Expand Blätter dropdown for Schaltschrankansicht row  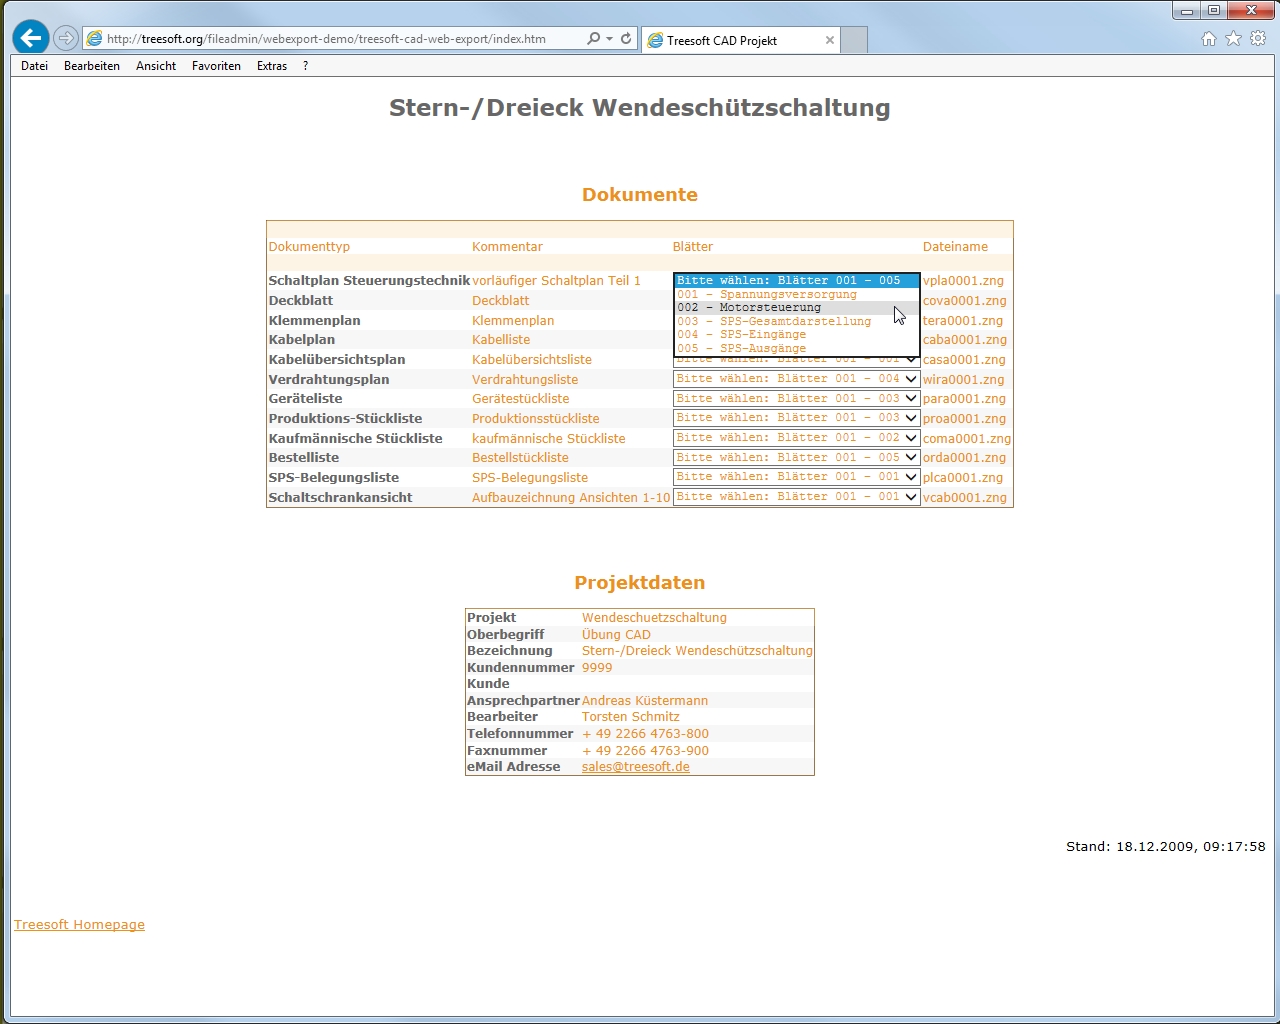tap(796, 497)
